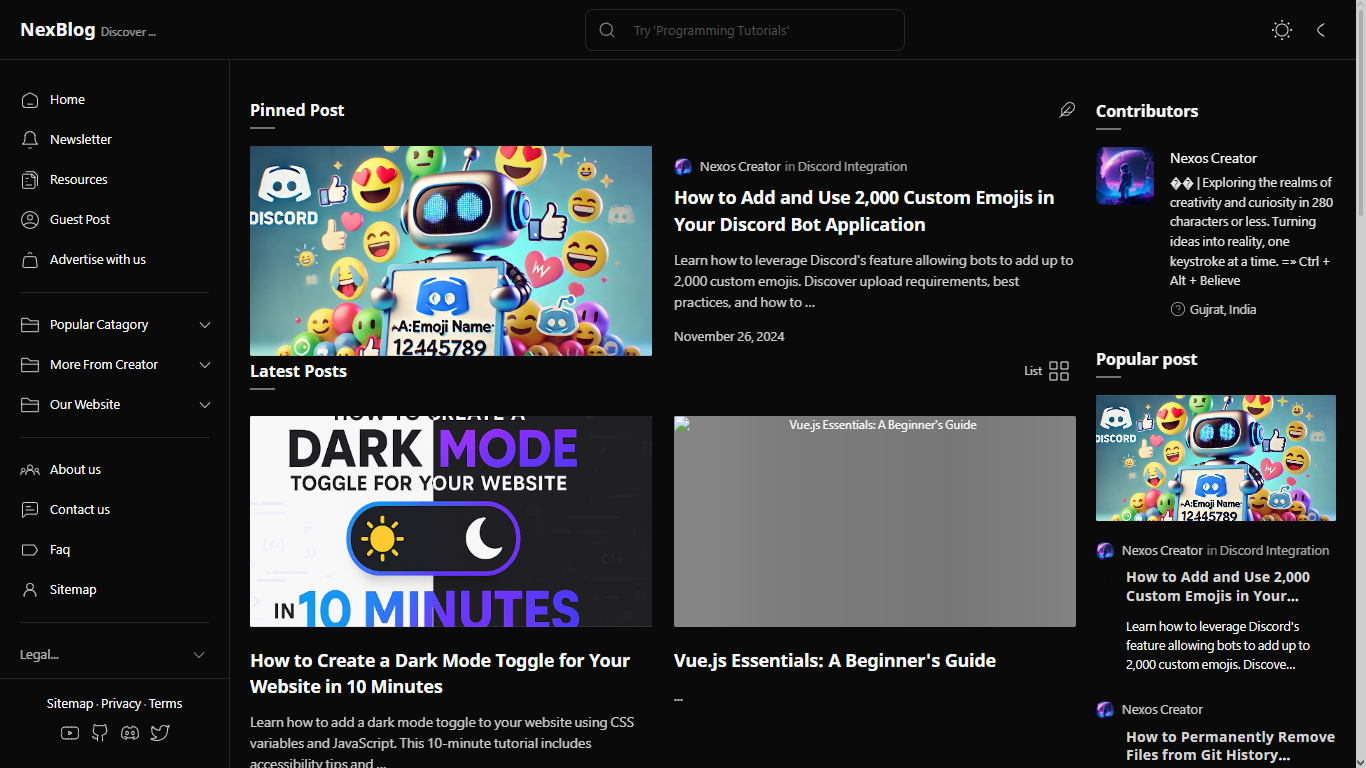Open the YouTube channel icon in footer
Viewport: 1366px width, 768px height.
pyautogui.click(x=69, y=733)
